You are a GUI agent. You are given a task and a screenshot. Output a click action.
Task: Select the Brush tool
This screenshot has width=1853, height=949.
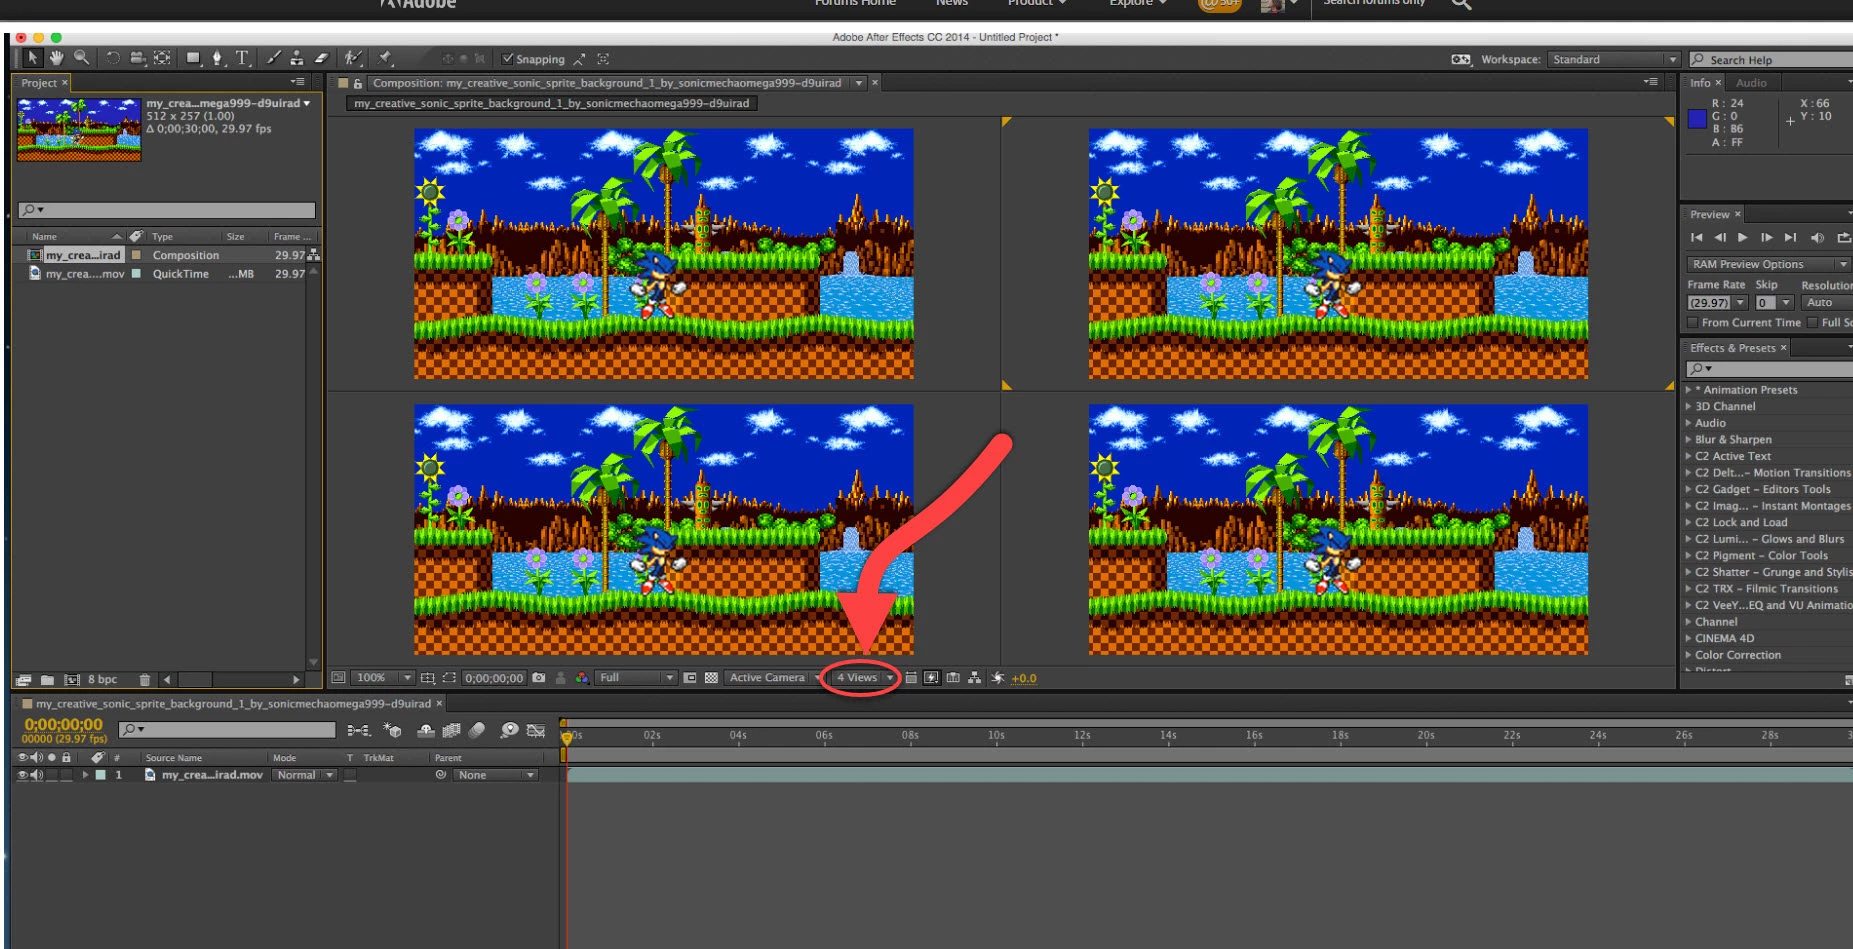click(274, 58)
